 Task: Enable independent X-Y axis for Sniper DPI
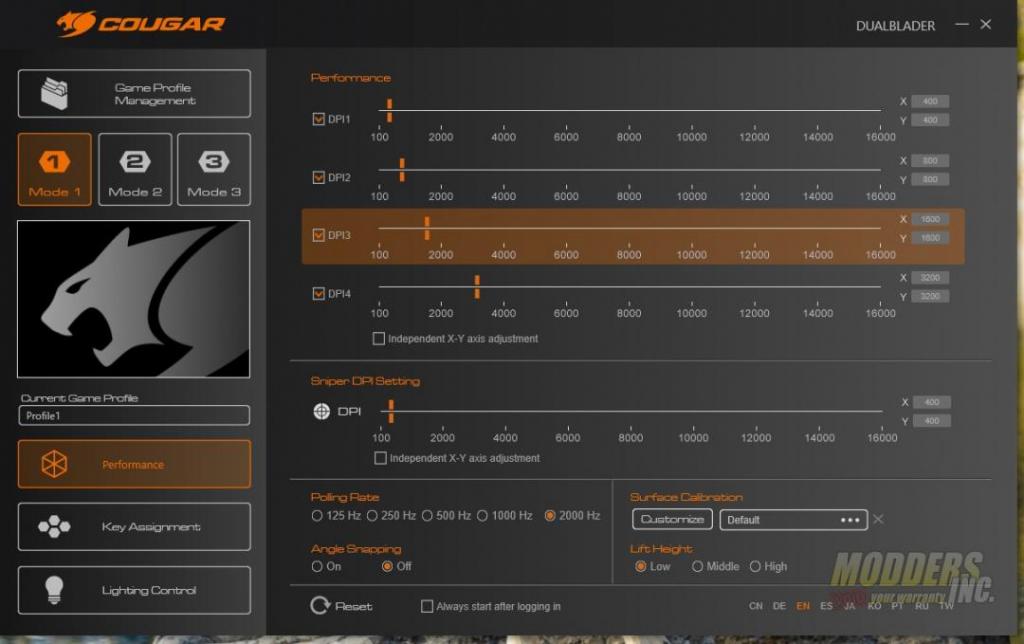point(380,458)
